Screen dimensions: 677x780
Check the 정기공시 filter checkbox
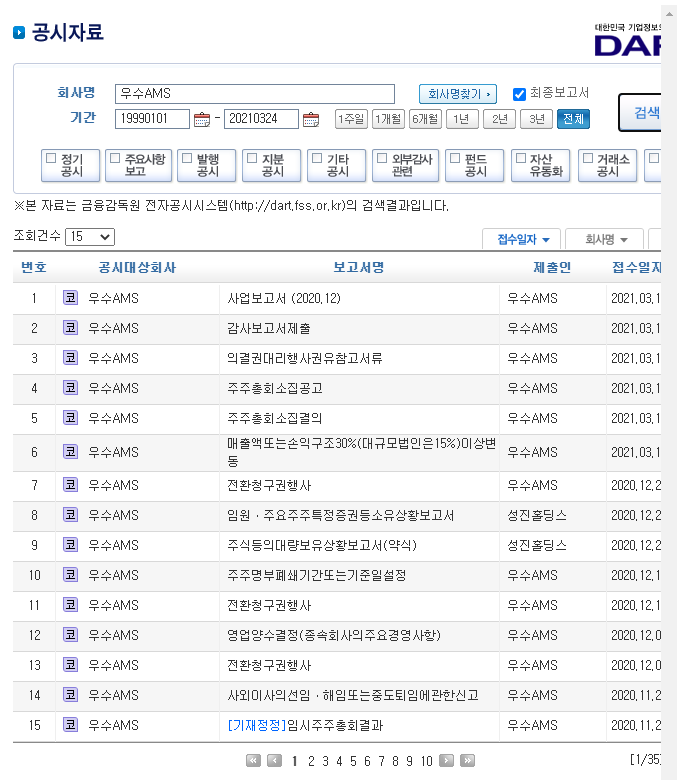tap(51, 158)
